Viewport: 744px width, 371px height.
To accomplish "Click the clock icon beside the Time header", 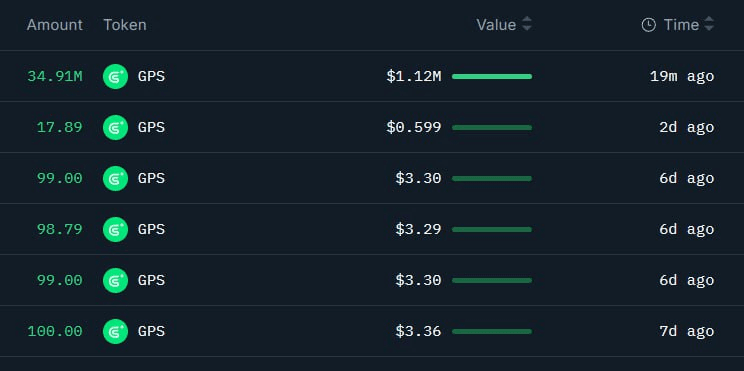I will pyautogui.click(x=649, y=25).
